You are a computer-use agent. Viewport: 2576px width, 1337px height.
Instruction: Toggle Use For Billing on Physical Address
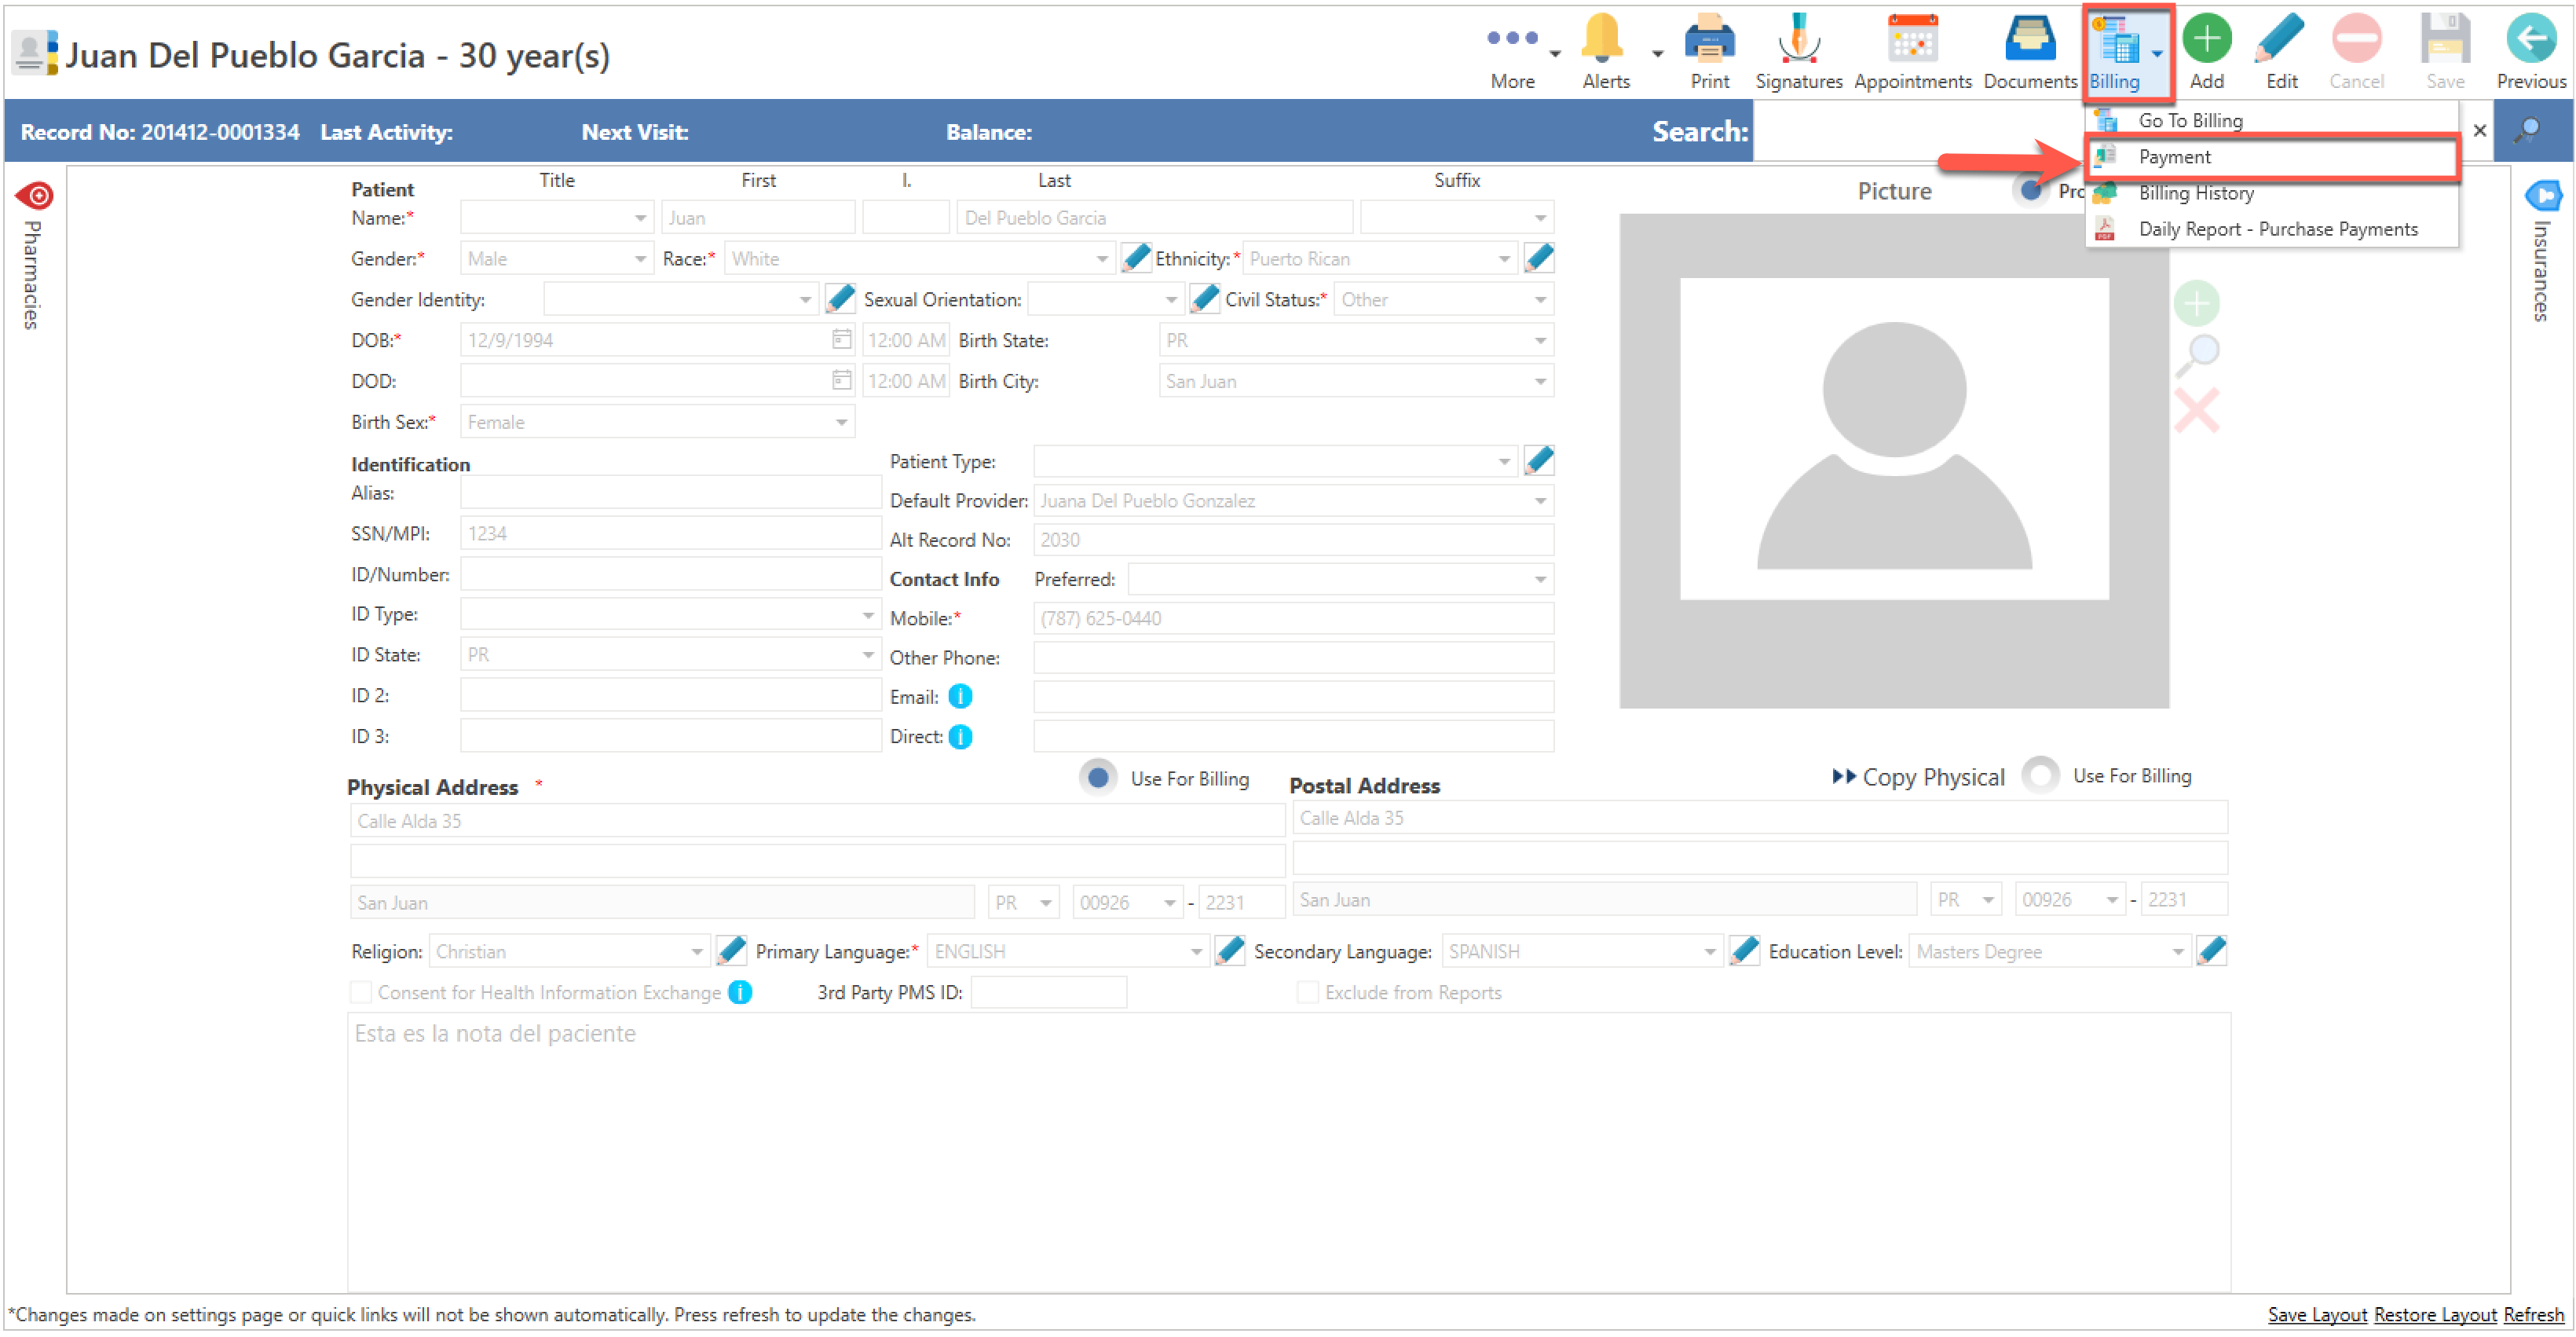pos(1098,778)
